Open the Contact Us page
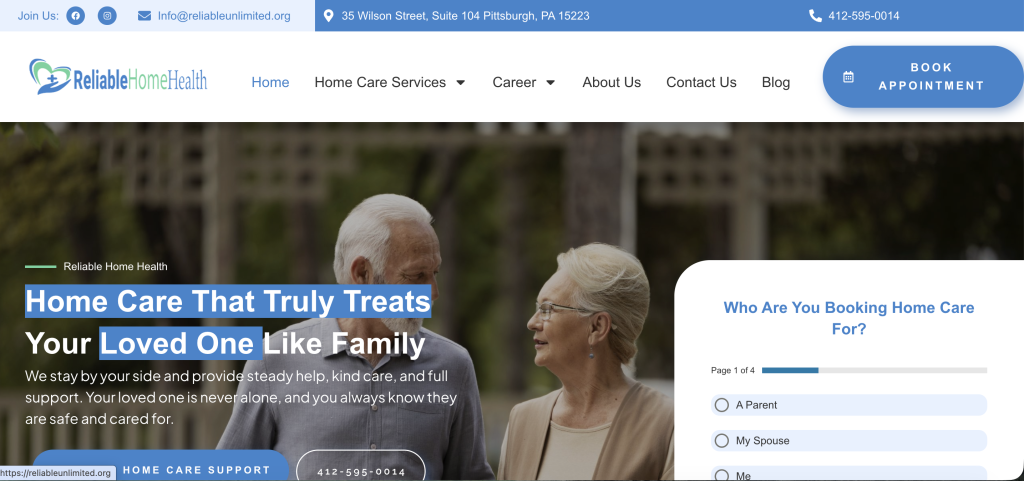1024x481 pixels. point(701,82)
